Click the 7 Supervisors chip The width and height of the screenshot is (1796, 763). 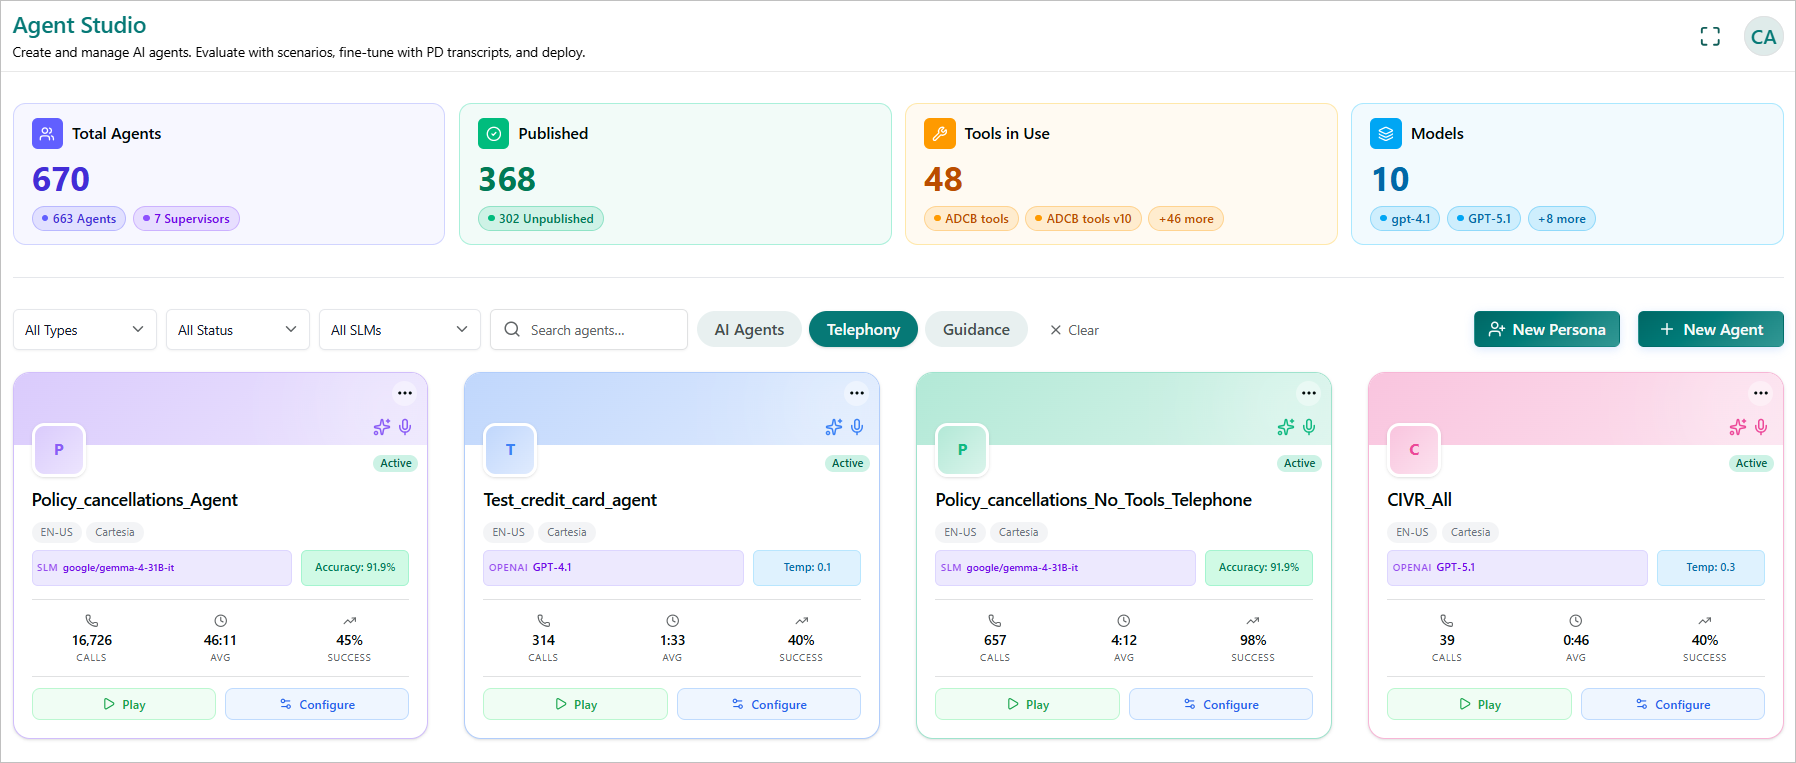186,219
